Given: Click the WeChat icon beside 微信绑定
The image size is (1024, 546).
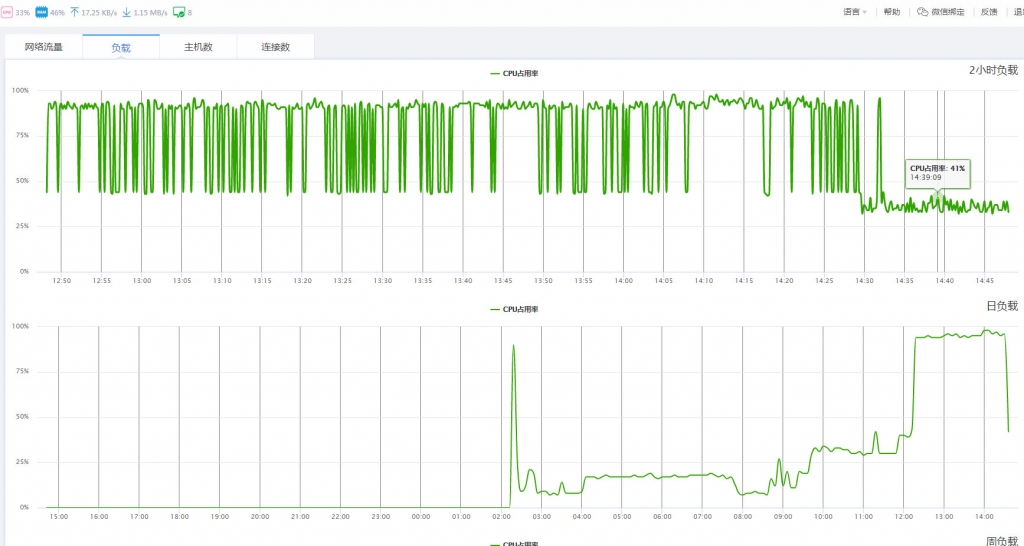Looking at the screenshot, I should point(923,12).
